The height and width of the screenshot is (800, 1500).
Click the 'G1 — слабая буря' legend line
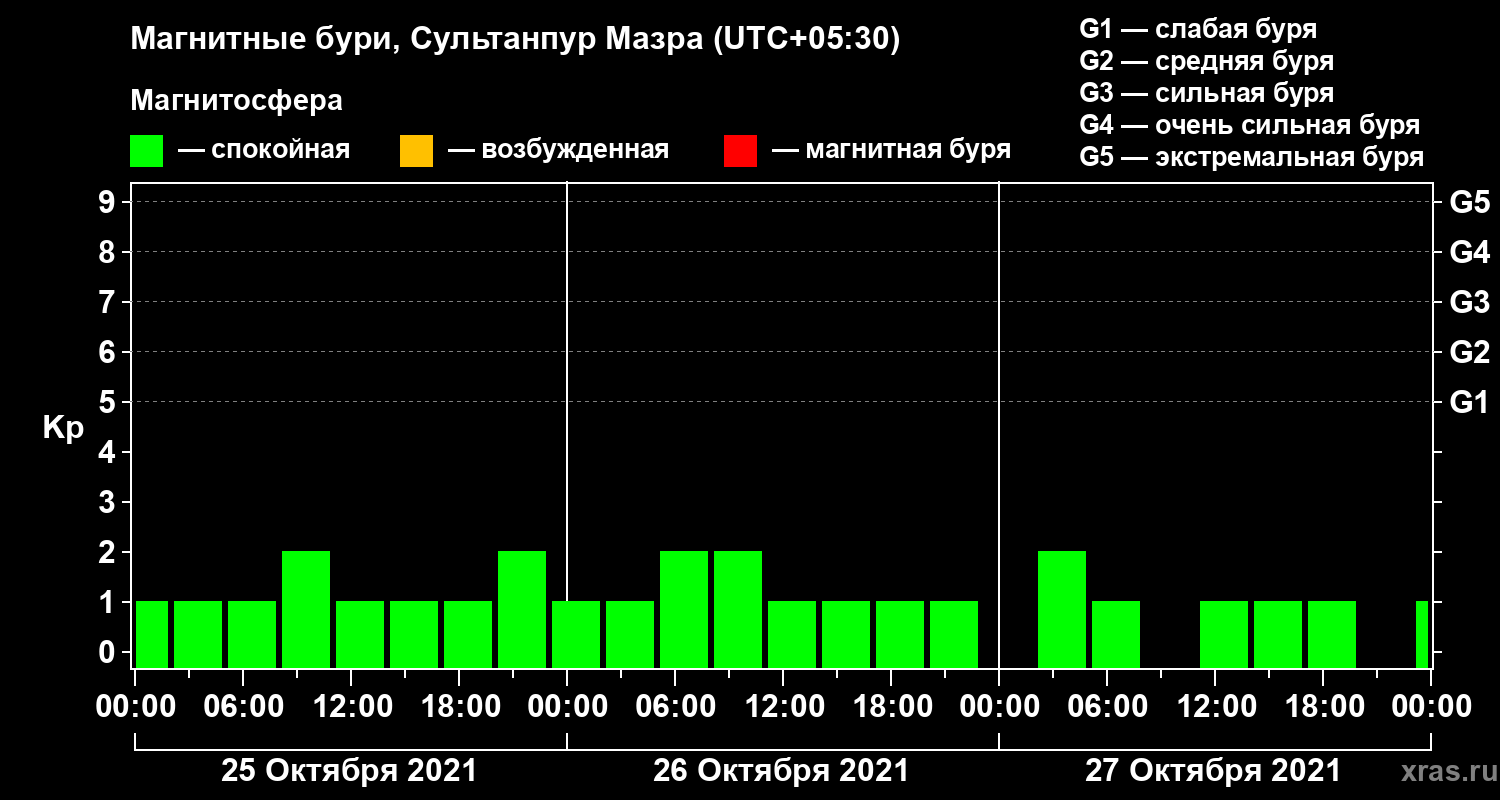point(1198,29)
